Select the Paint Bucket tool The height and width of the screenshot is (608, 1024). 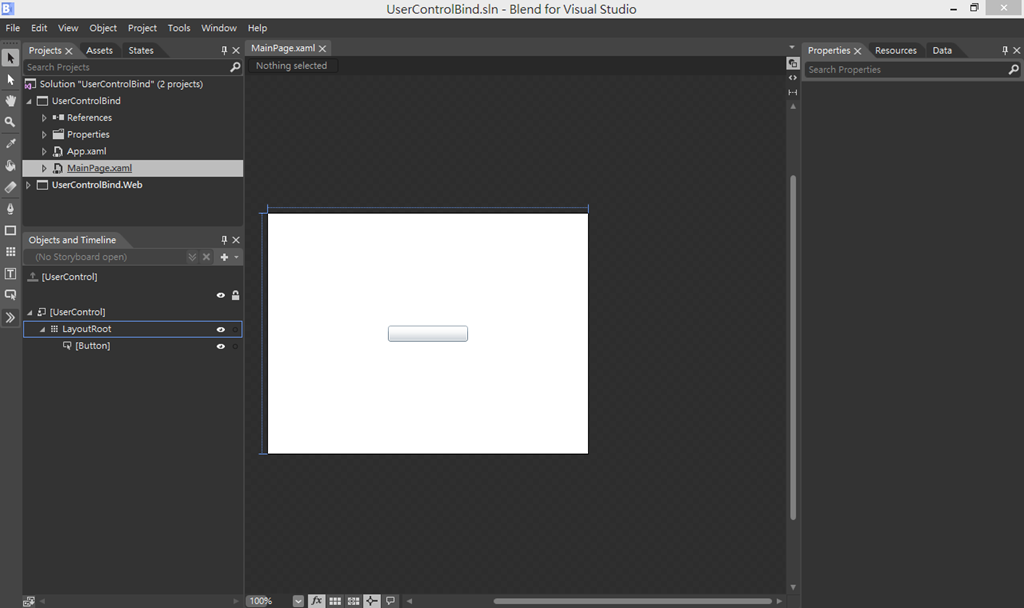click(10, 165)
